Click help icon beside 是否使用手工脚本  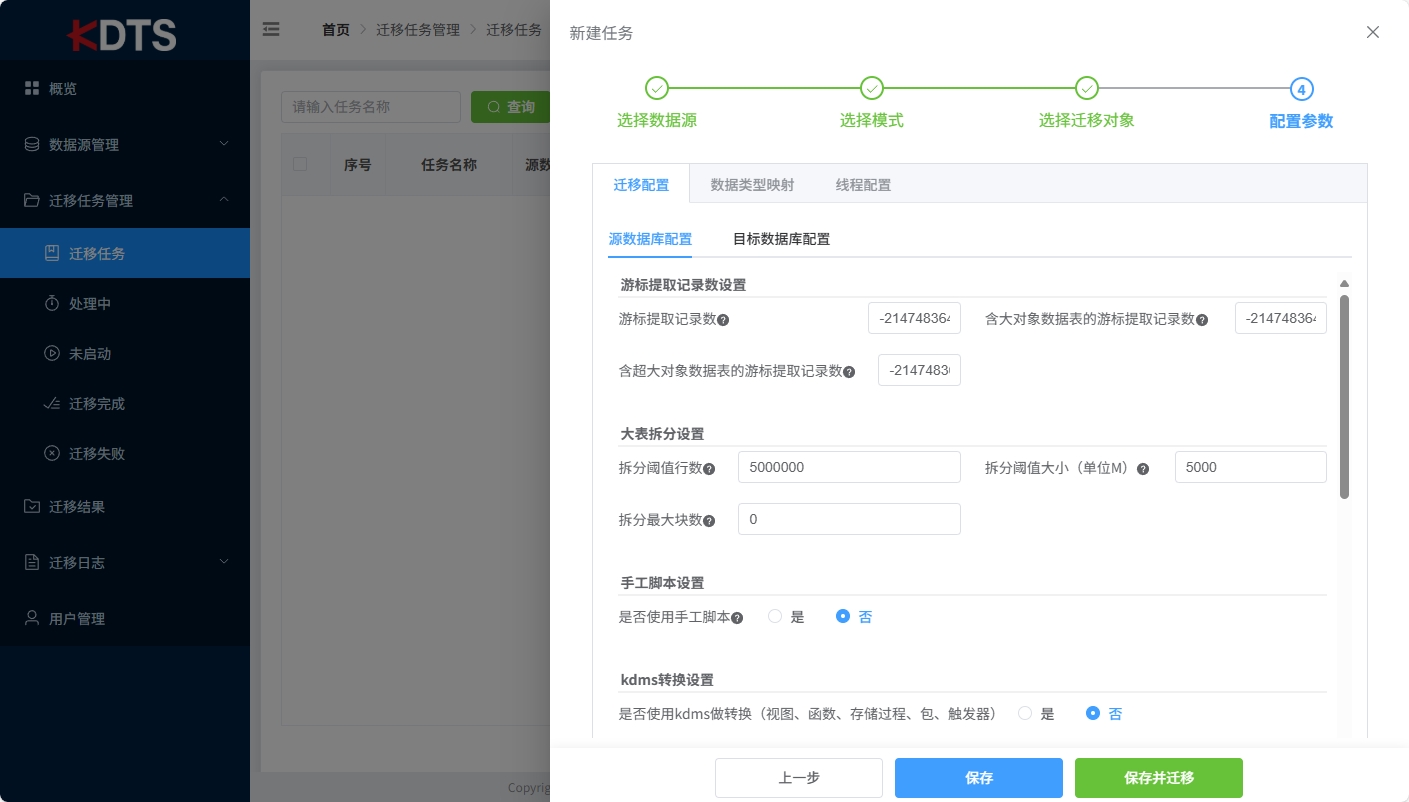tap(737, 618)
